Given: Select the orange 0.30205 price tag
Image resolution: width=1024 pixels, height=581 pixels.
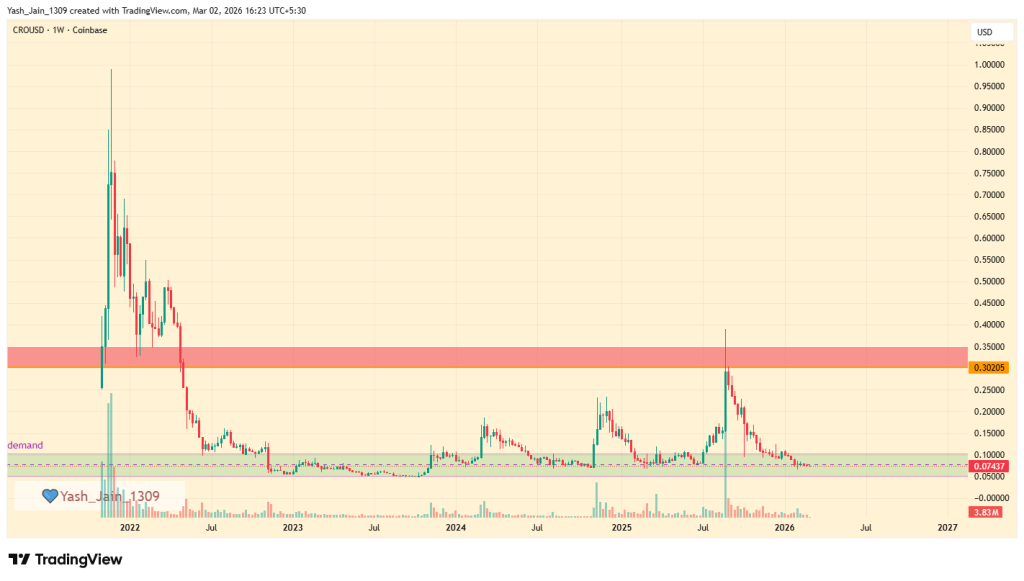Looking at the screenshot, I should click(990, 368).
